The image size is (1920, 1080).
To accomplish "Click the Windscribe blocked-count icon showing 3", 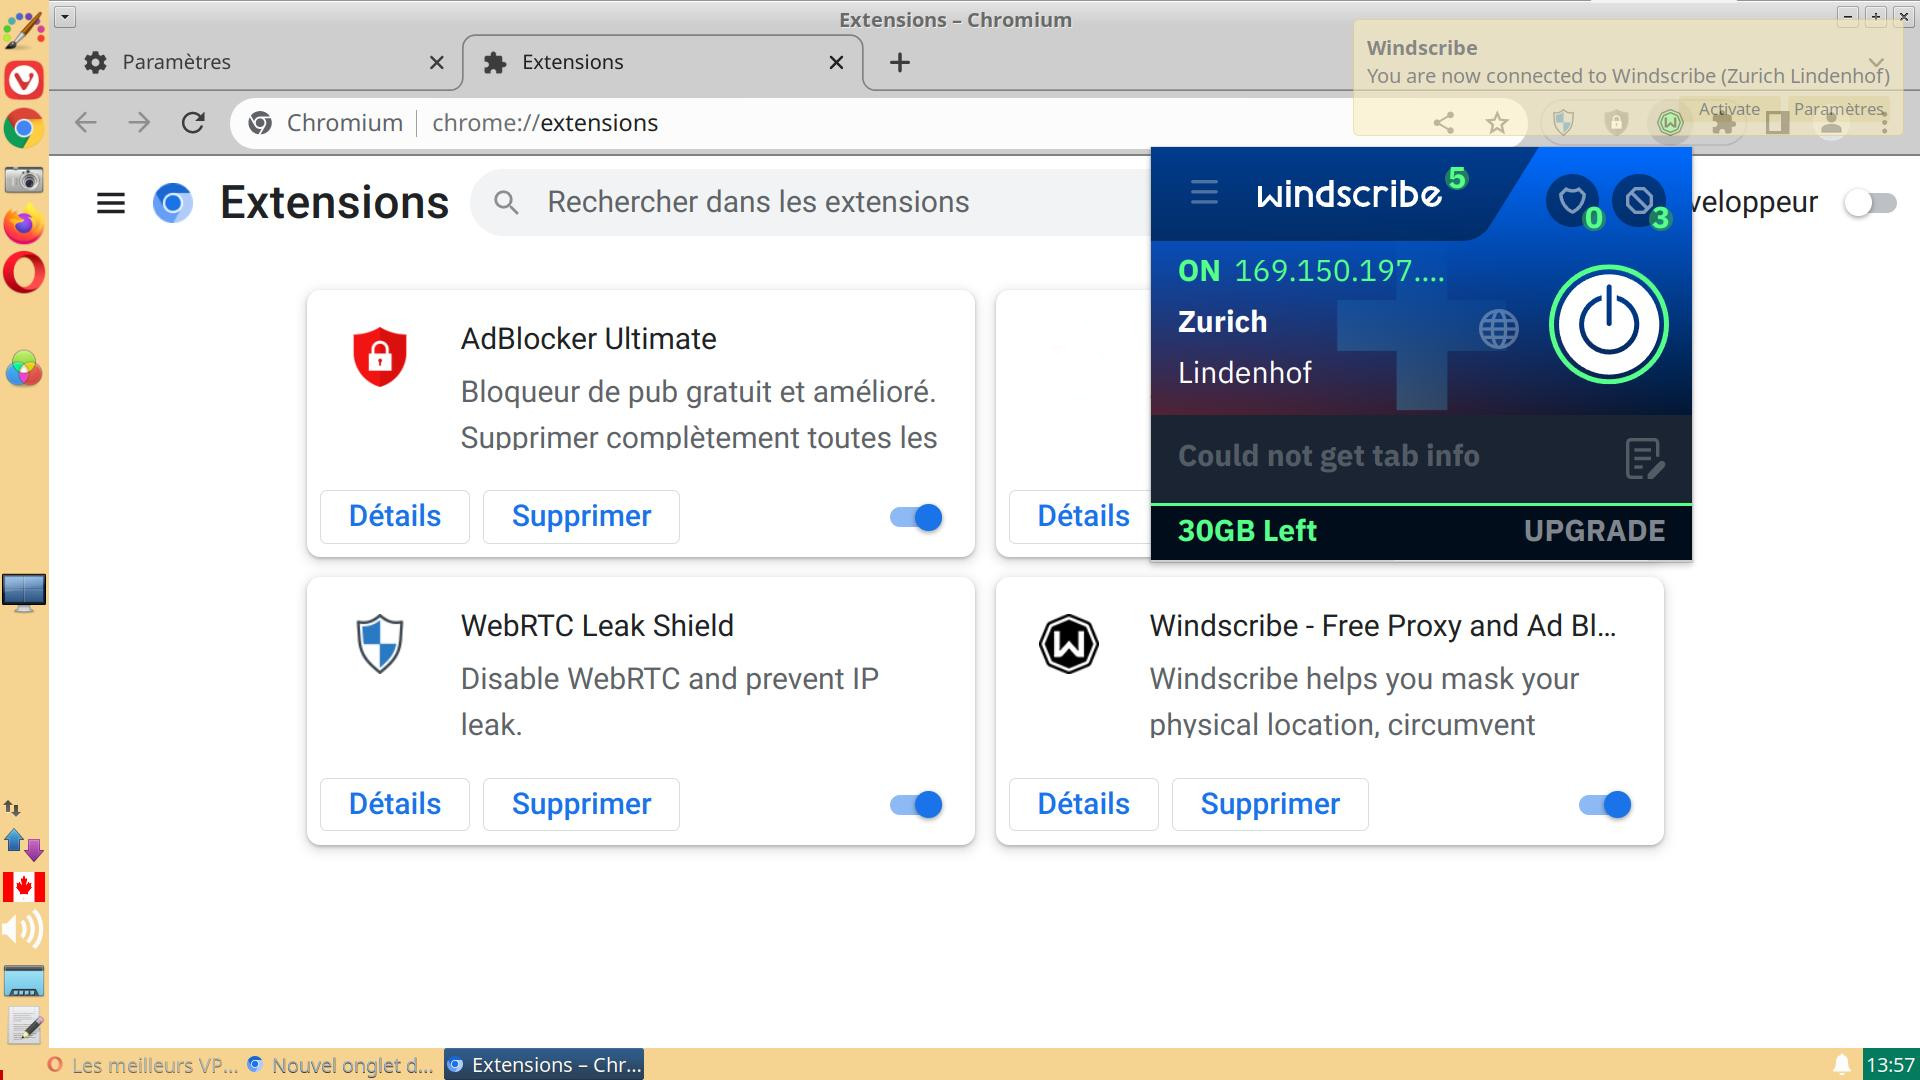I will [1639, 201].
